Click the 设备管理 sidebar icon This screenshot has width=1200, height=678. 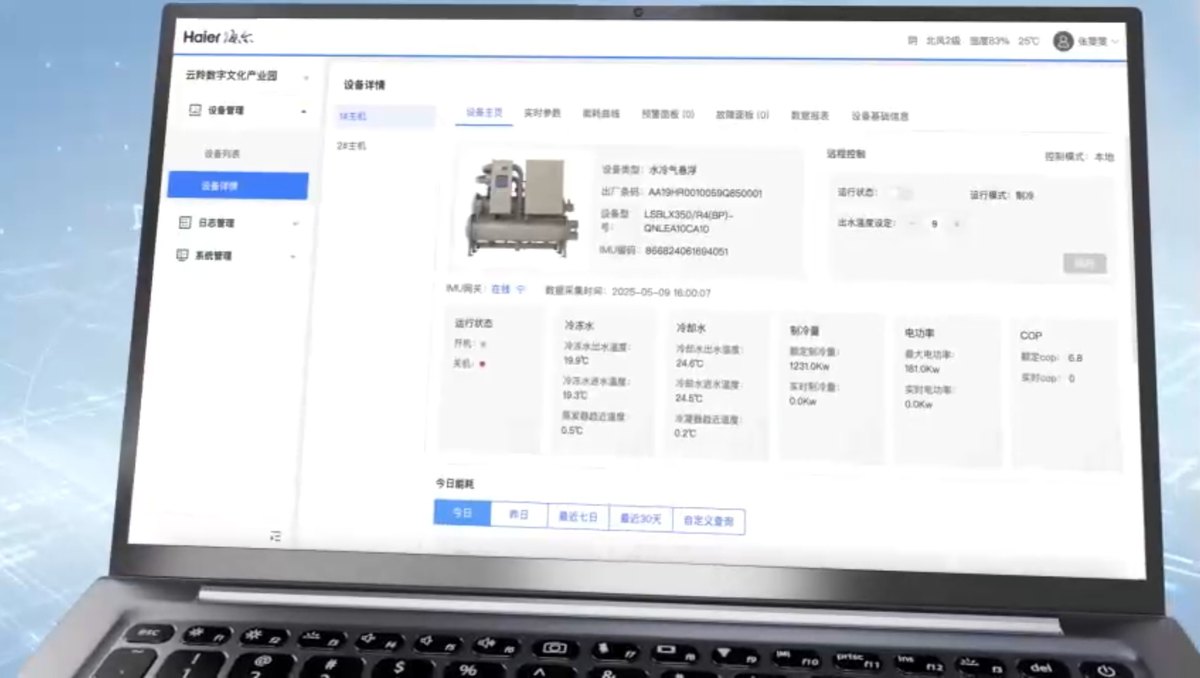pos(196,110)
